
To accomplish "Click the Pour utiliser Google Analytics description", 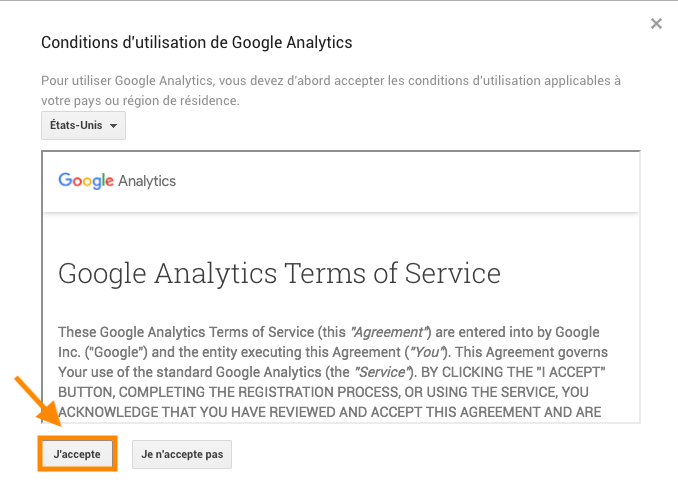I will pos(331,90).
